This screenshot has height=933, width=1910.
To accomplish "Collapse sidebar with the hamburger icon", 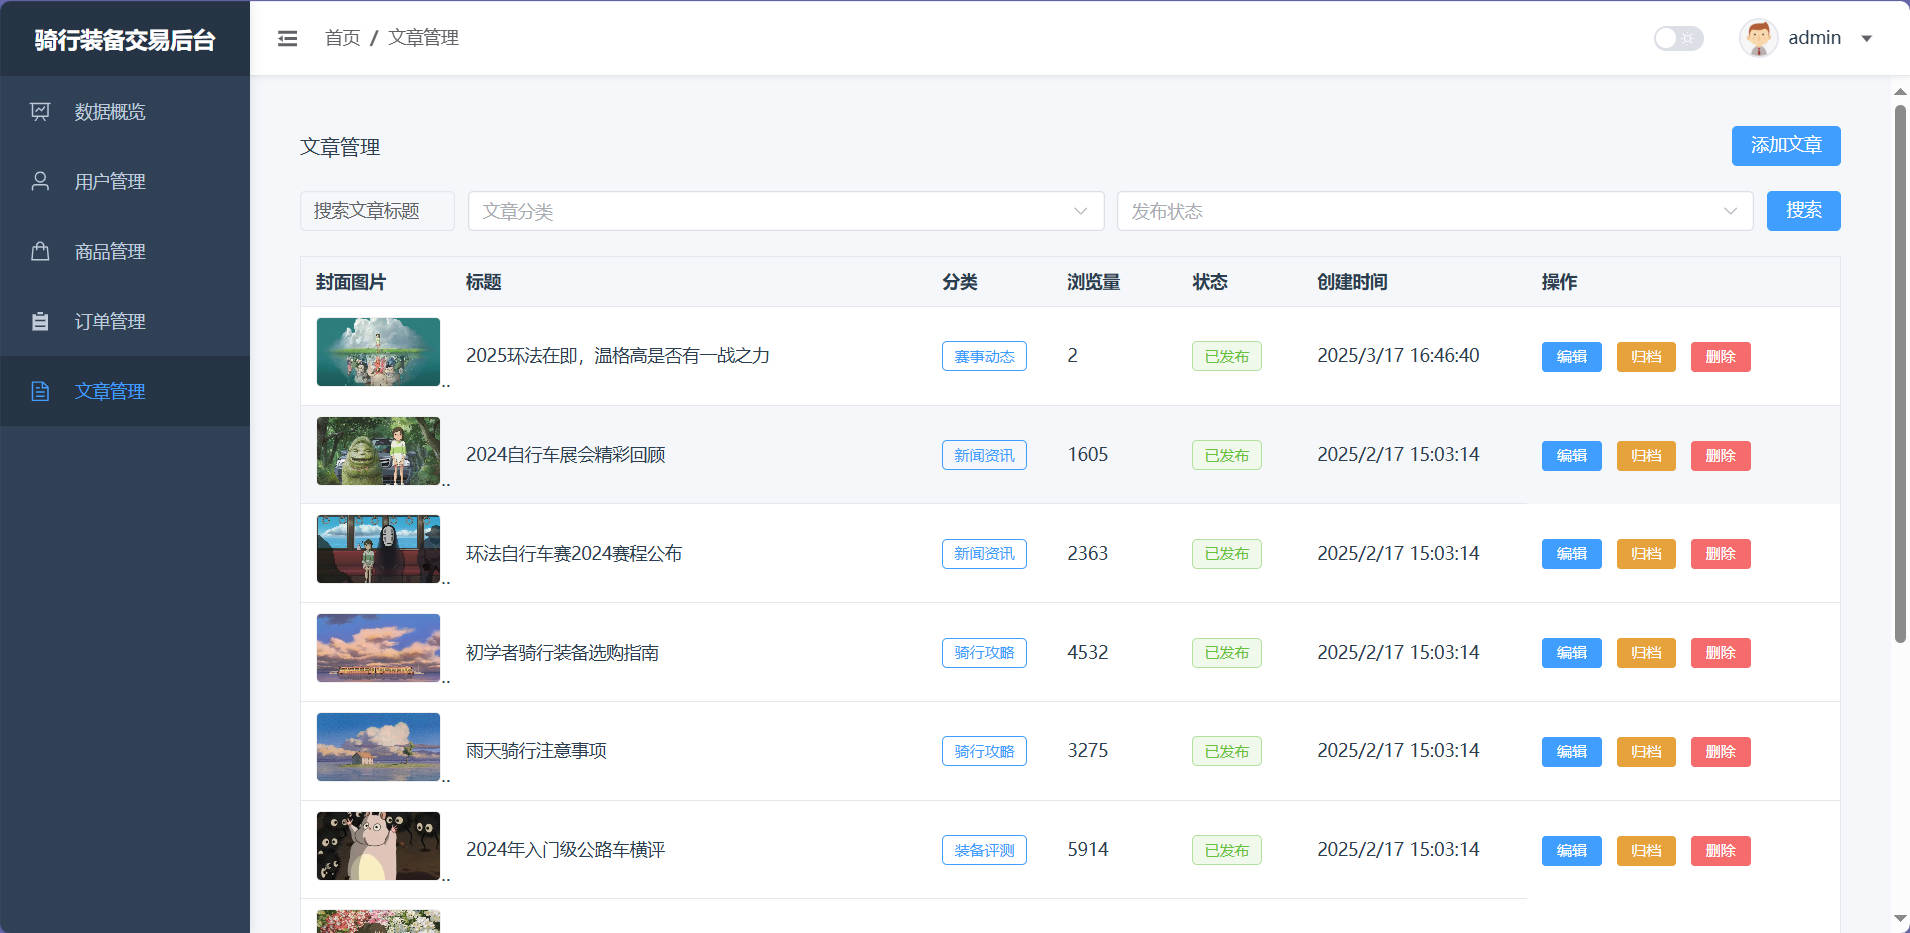I will tap(287, 38).
